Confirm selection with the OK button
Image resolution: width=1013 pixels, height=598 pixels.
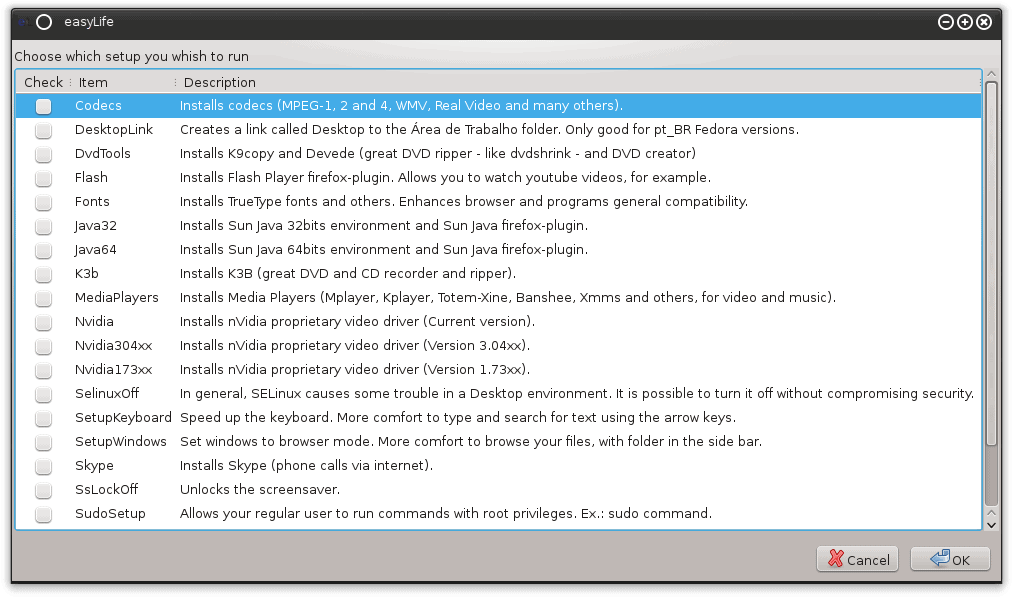950,559
